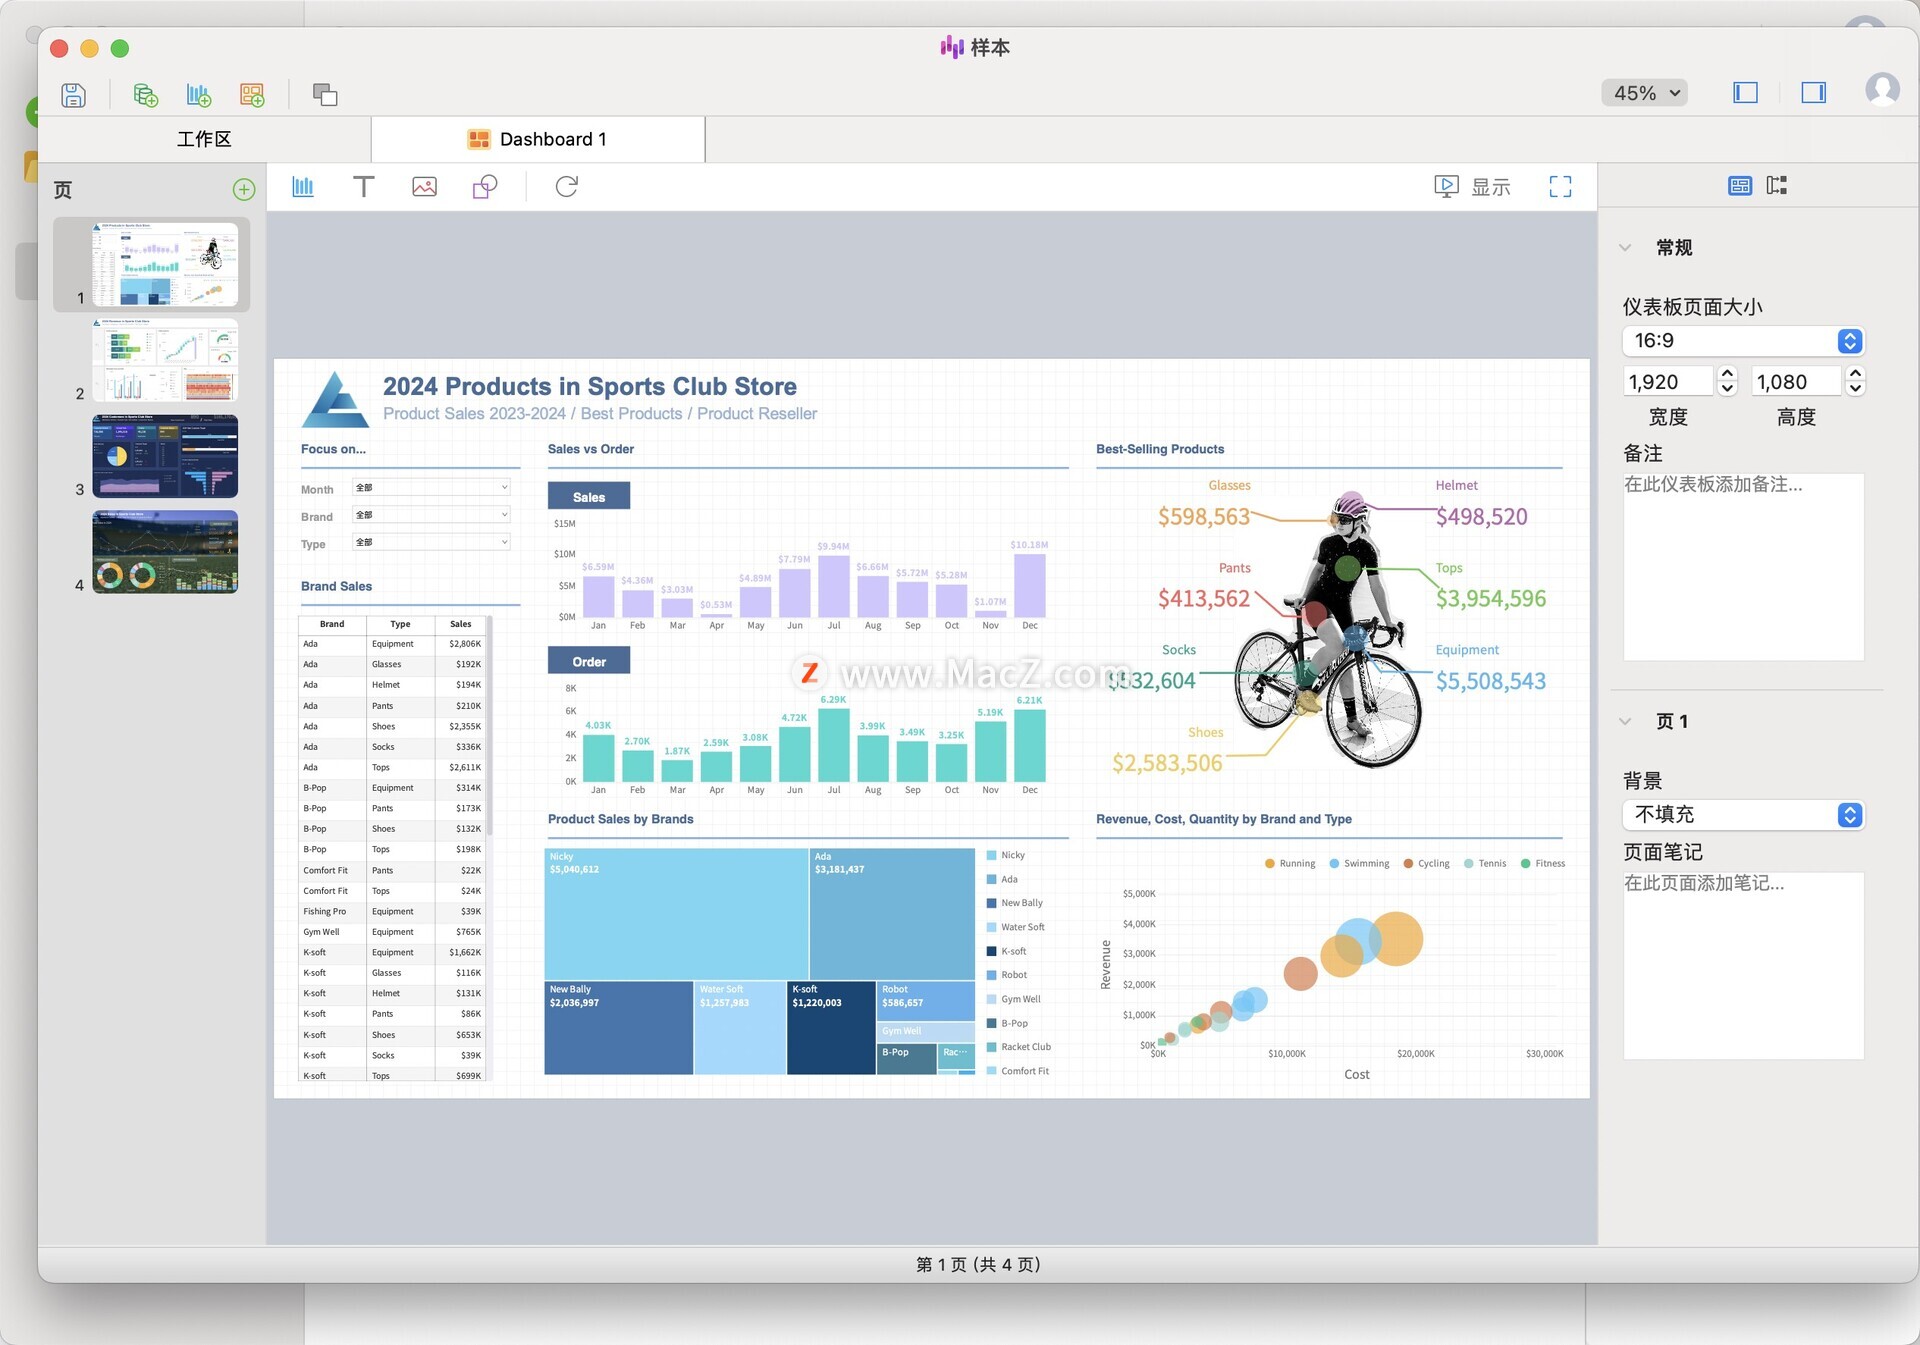
Task: Click the Sports Club triangle logo
Action: pyautogui.click(x=335, y=400)
